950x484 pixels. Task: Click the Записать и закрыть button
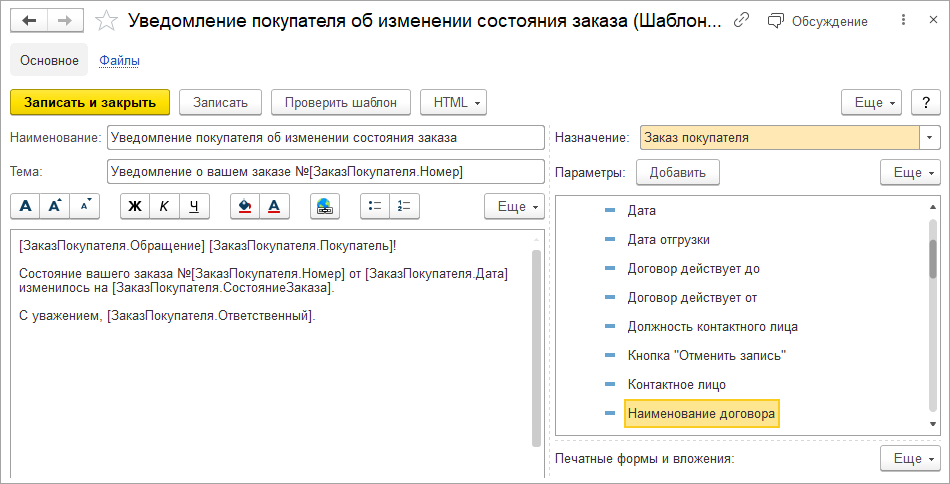(90, 102)
